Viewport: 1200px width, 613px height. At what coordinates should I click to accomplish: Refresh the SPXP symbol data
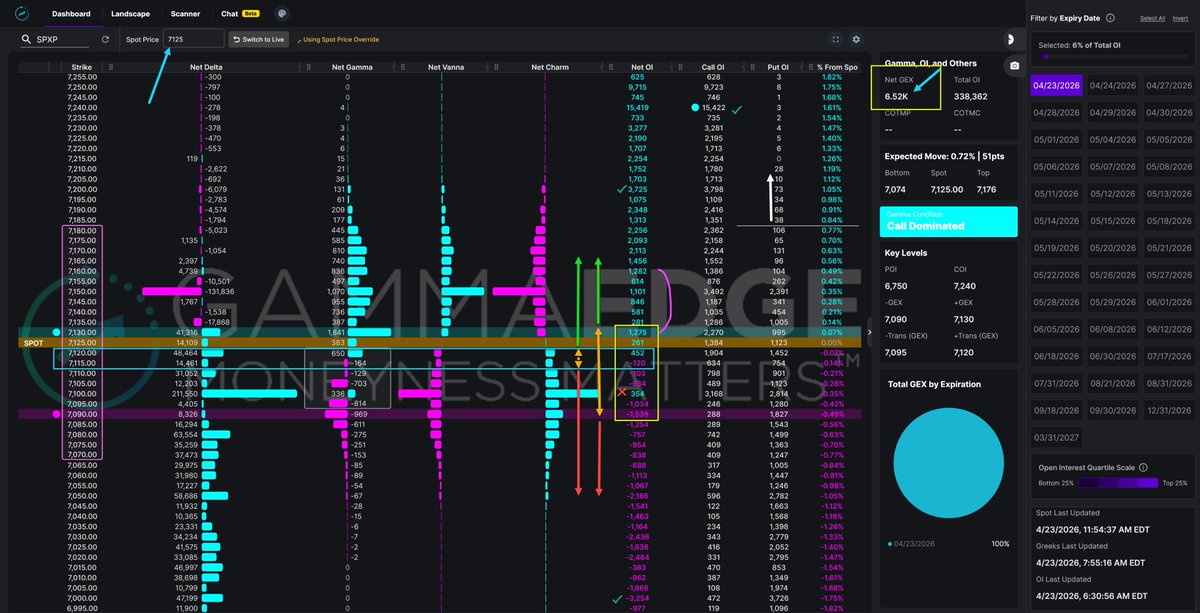coord(106,39)
